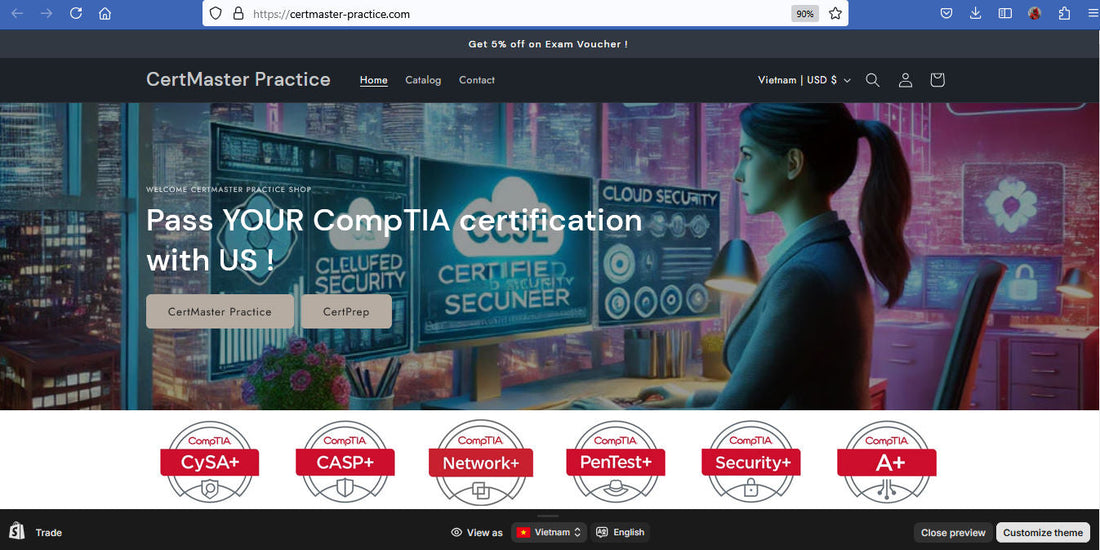Select the Security+ certification badge
Viewport: 1100px width, 550px height.
pos(751,462)
